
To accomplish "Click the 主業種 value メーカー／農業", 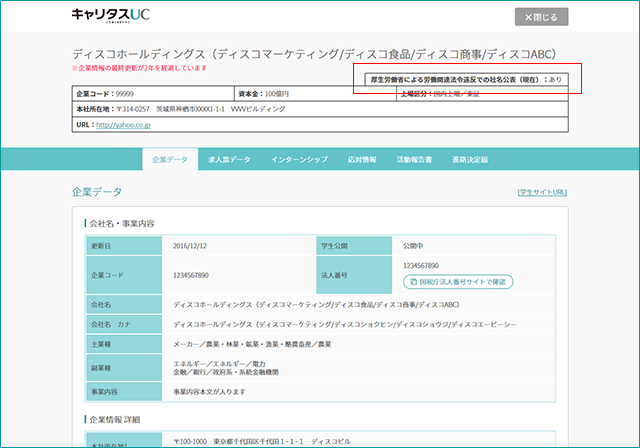I will [x=252, y=344].
